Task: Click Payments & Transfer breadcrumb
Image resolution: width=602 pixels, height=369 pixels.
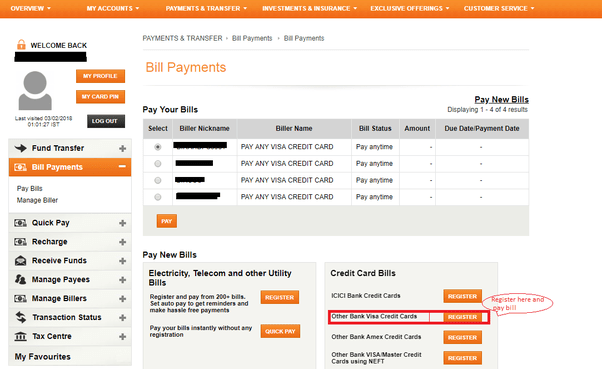Action: point(182,38)
